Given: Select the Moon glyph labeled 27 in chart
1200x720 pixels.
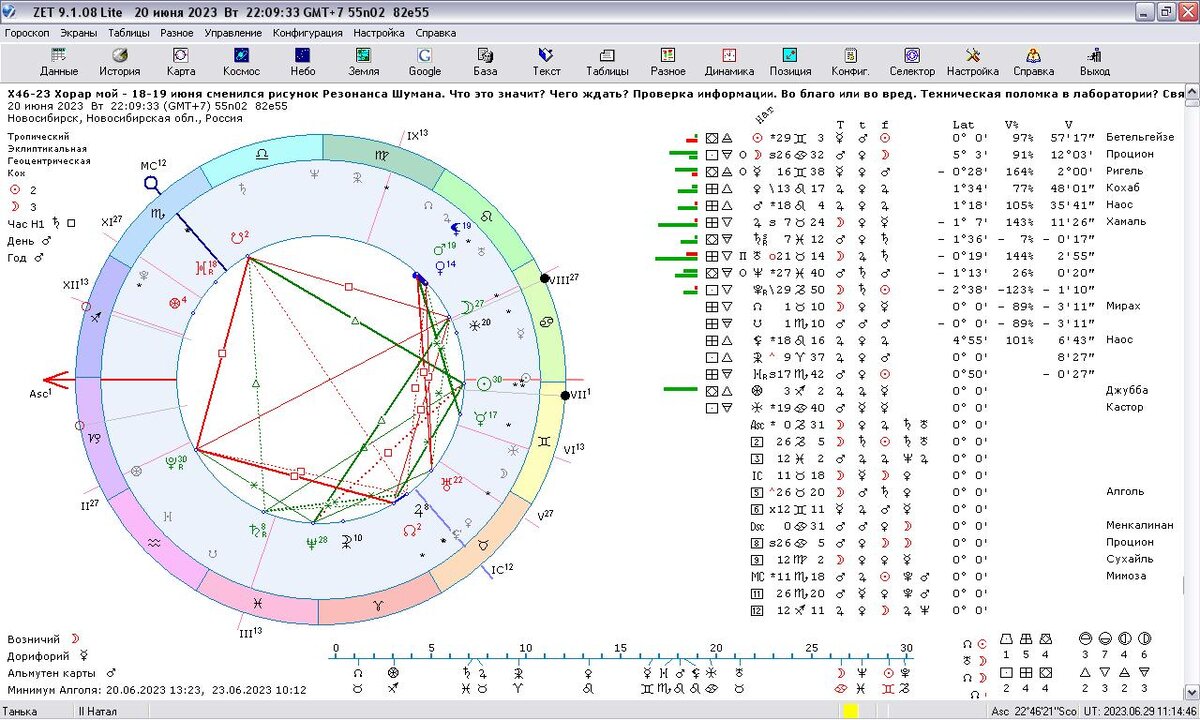Looking at the screenshot, I should coord(465,306).
